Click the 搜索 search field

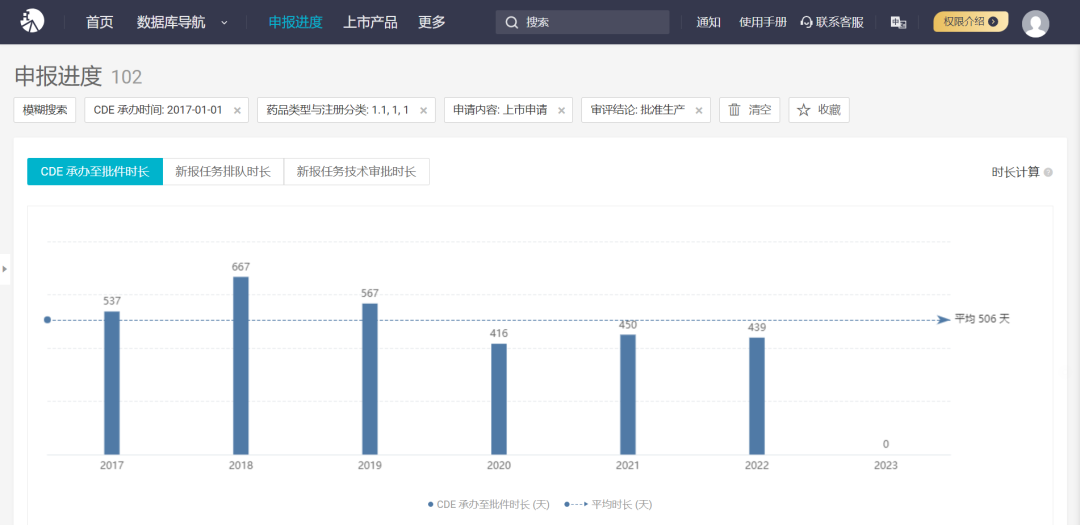[x=582, y=22]
